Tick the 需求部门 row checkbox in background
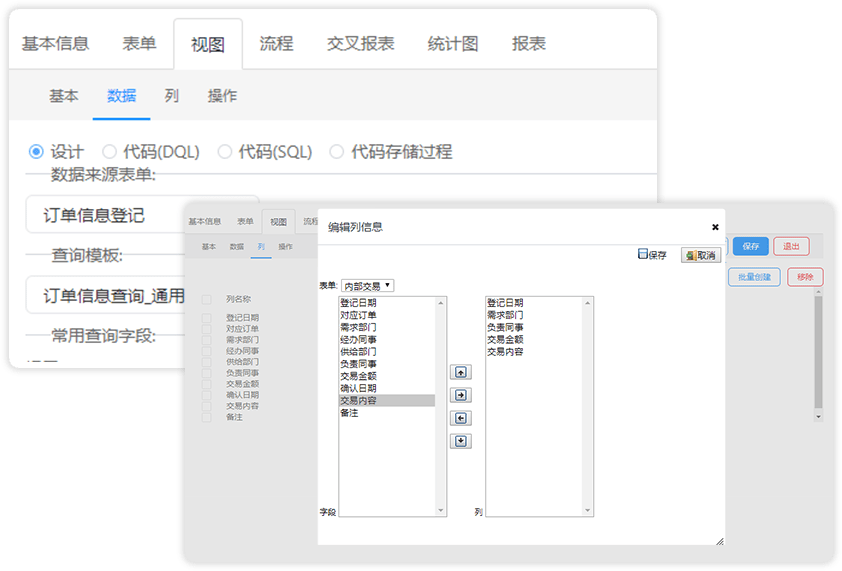The image size is (842, 571). pyautogui.click(x=207, y=339)
